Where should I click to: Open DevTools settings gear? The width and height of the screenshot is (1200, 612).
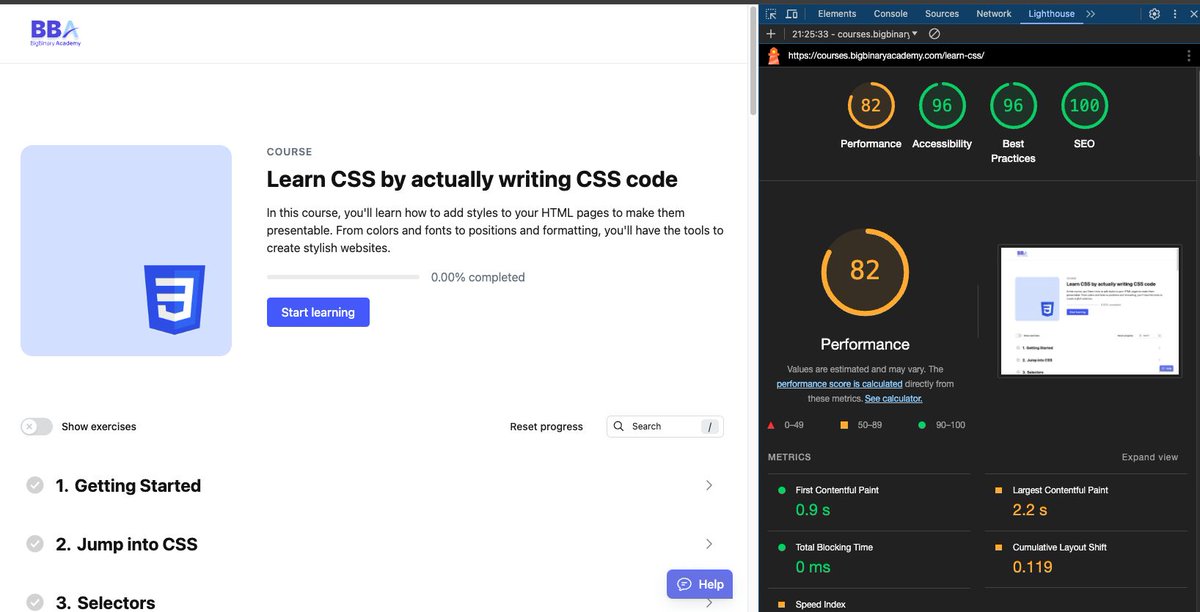click(x=1154, y=13)
